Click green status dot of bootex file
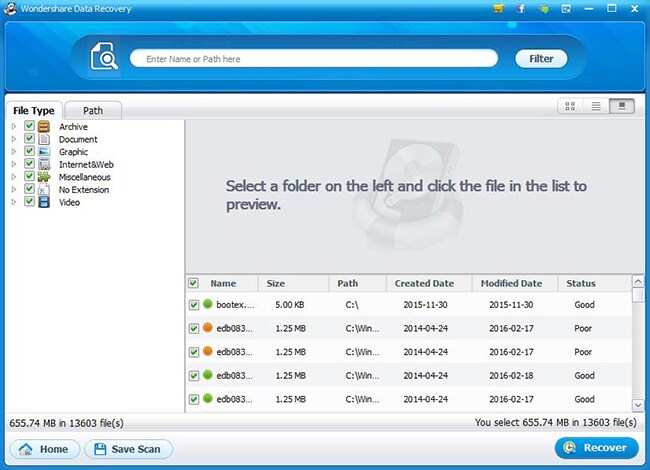This screenshot has height=470, width=650. coord(208,304)
